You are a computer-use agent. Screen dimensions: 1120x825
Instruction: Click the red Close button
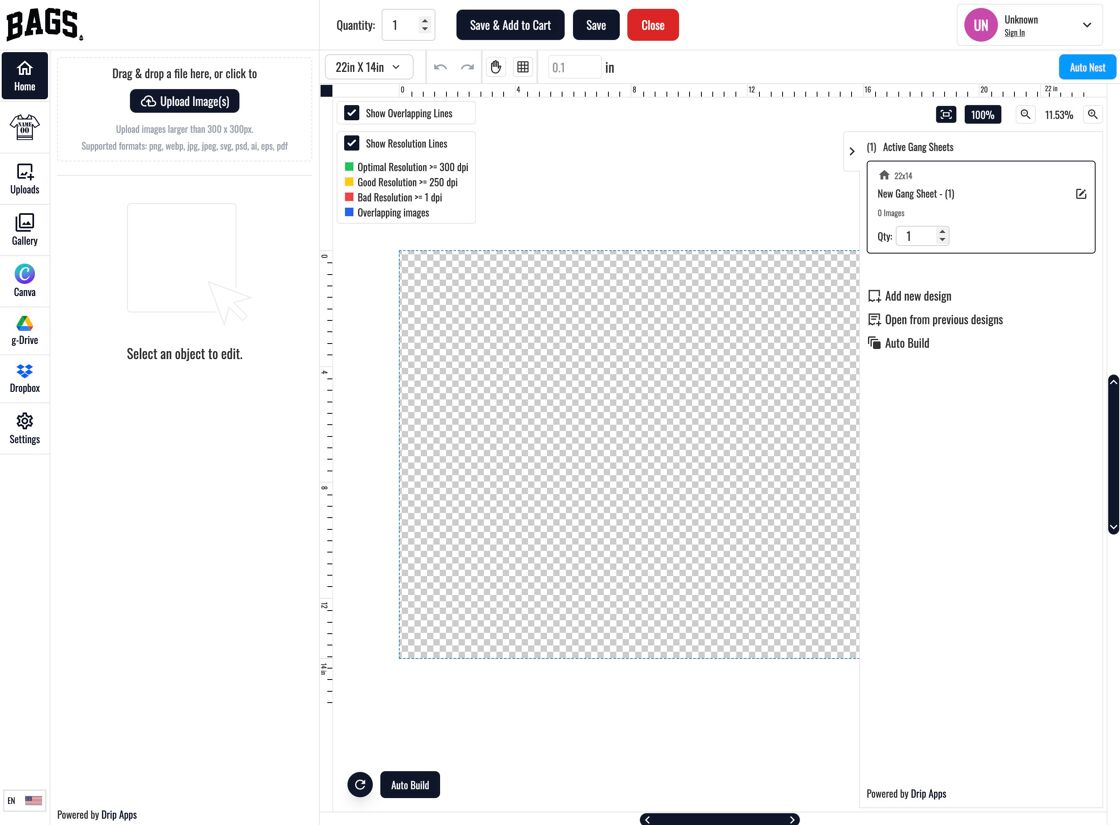653,25
